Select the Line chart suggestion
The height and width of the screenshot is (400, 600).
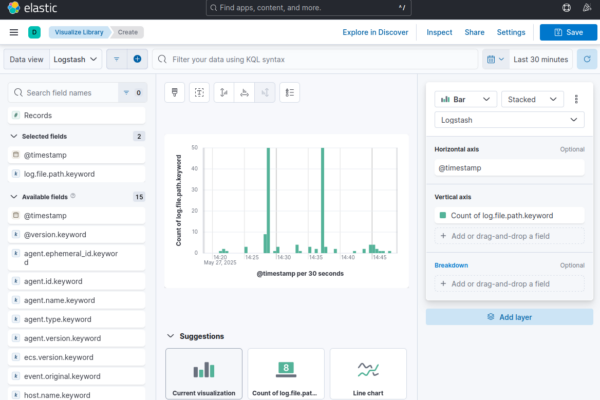click(368, 374)
